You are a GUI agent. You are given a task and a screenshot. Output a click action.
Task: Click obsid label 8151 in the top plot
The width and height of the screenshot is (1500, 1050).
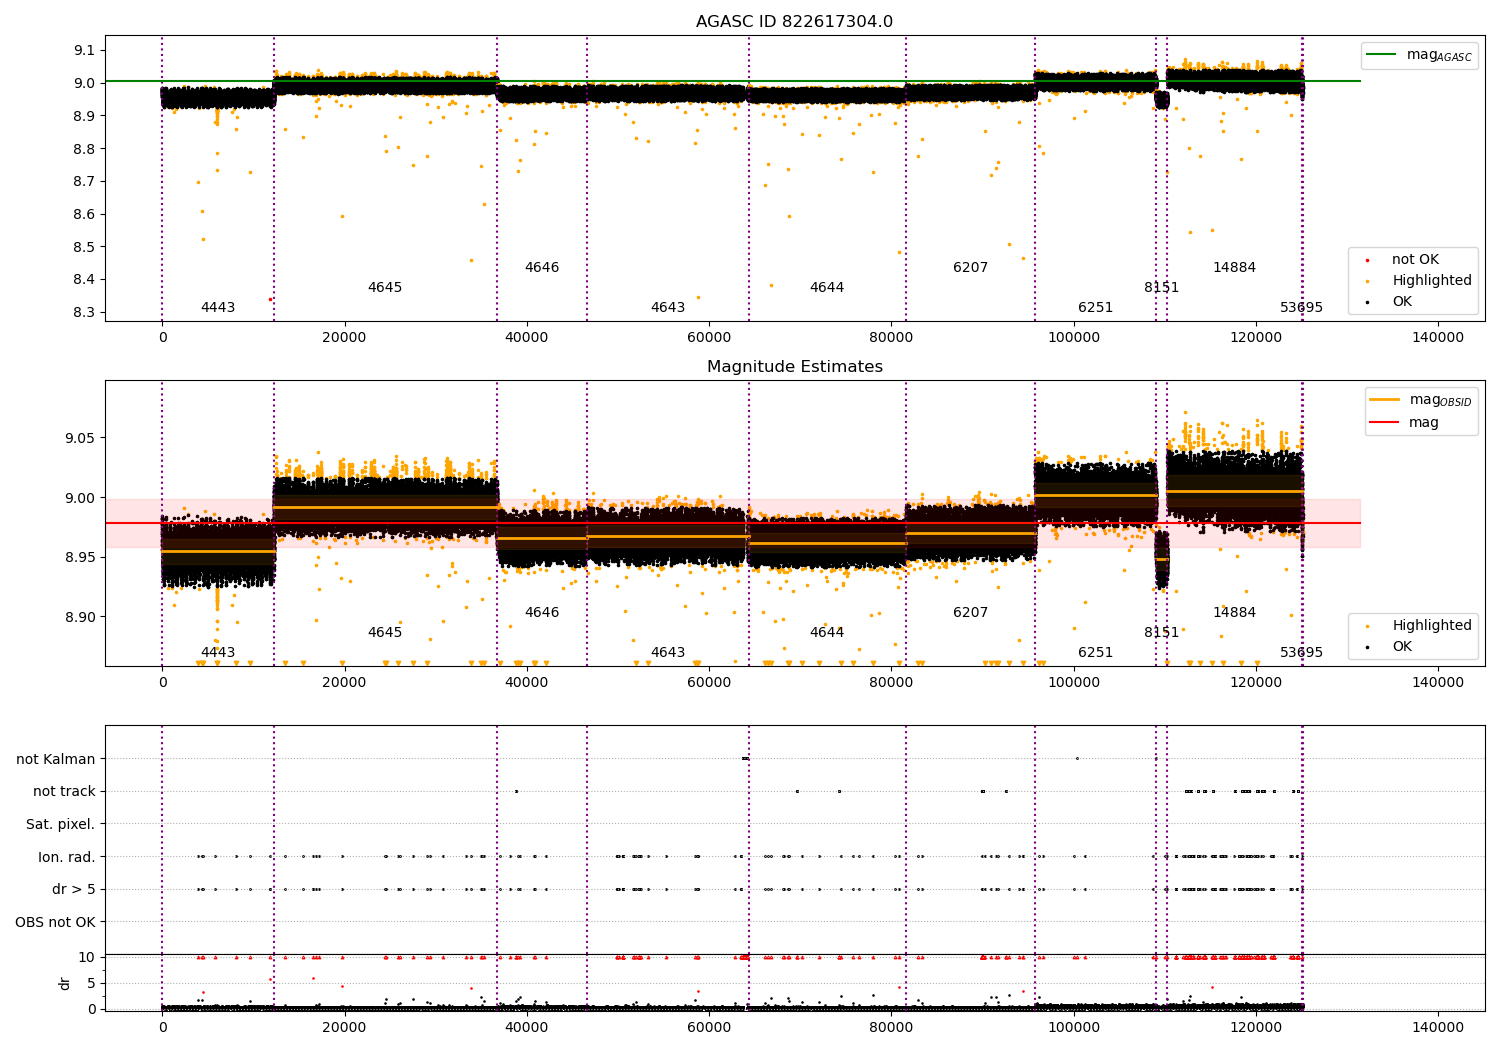pyautogui.click(x=1161, y=288)
